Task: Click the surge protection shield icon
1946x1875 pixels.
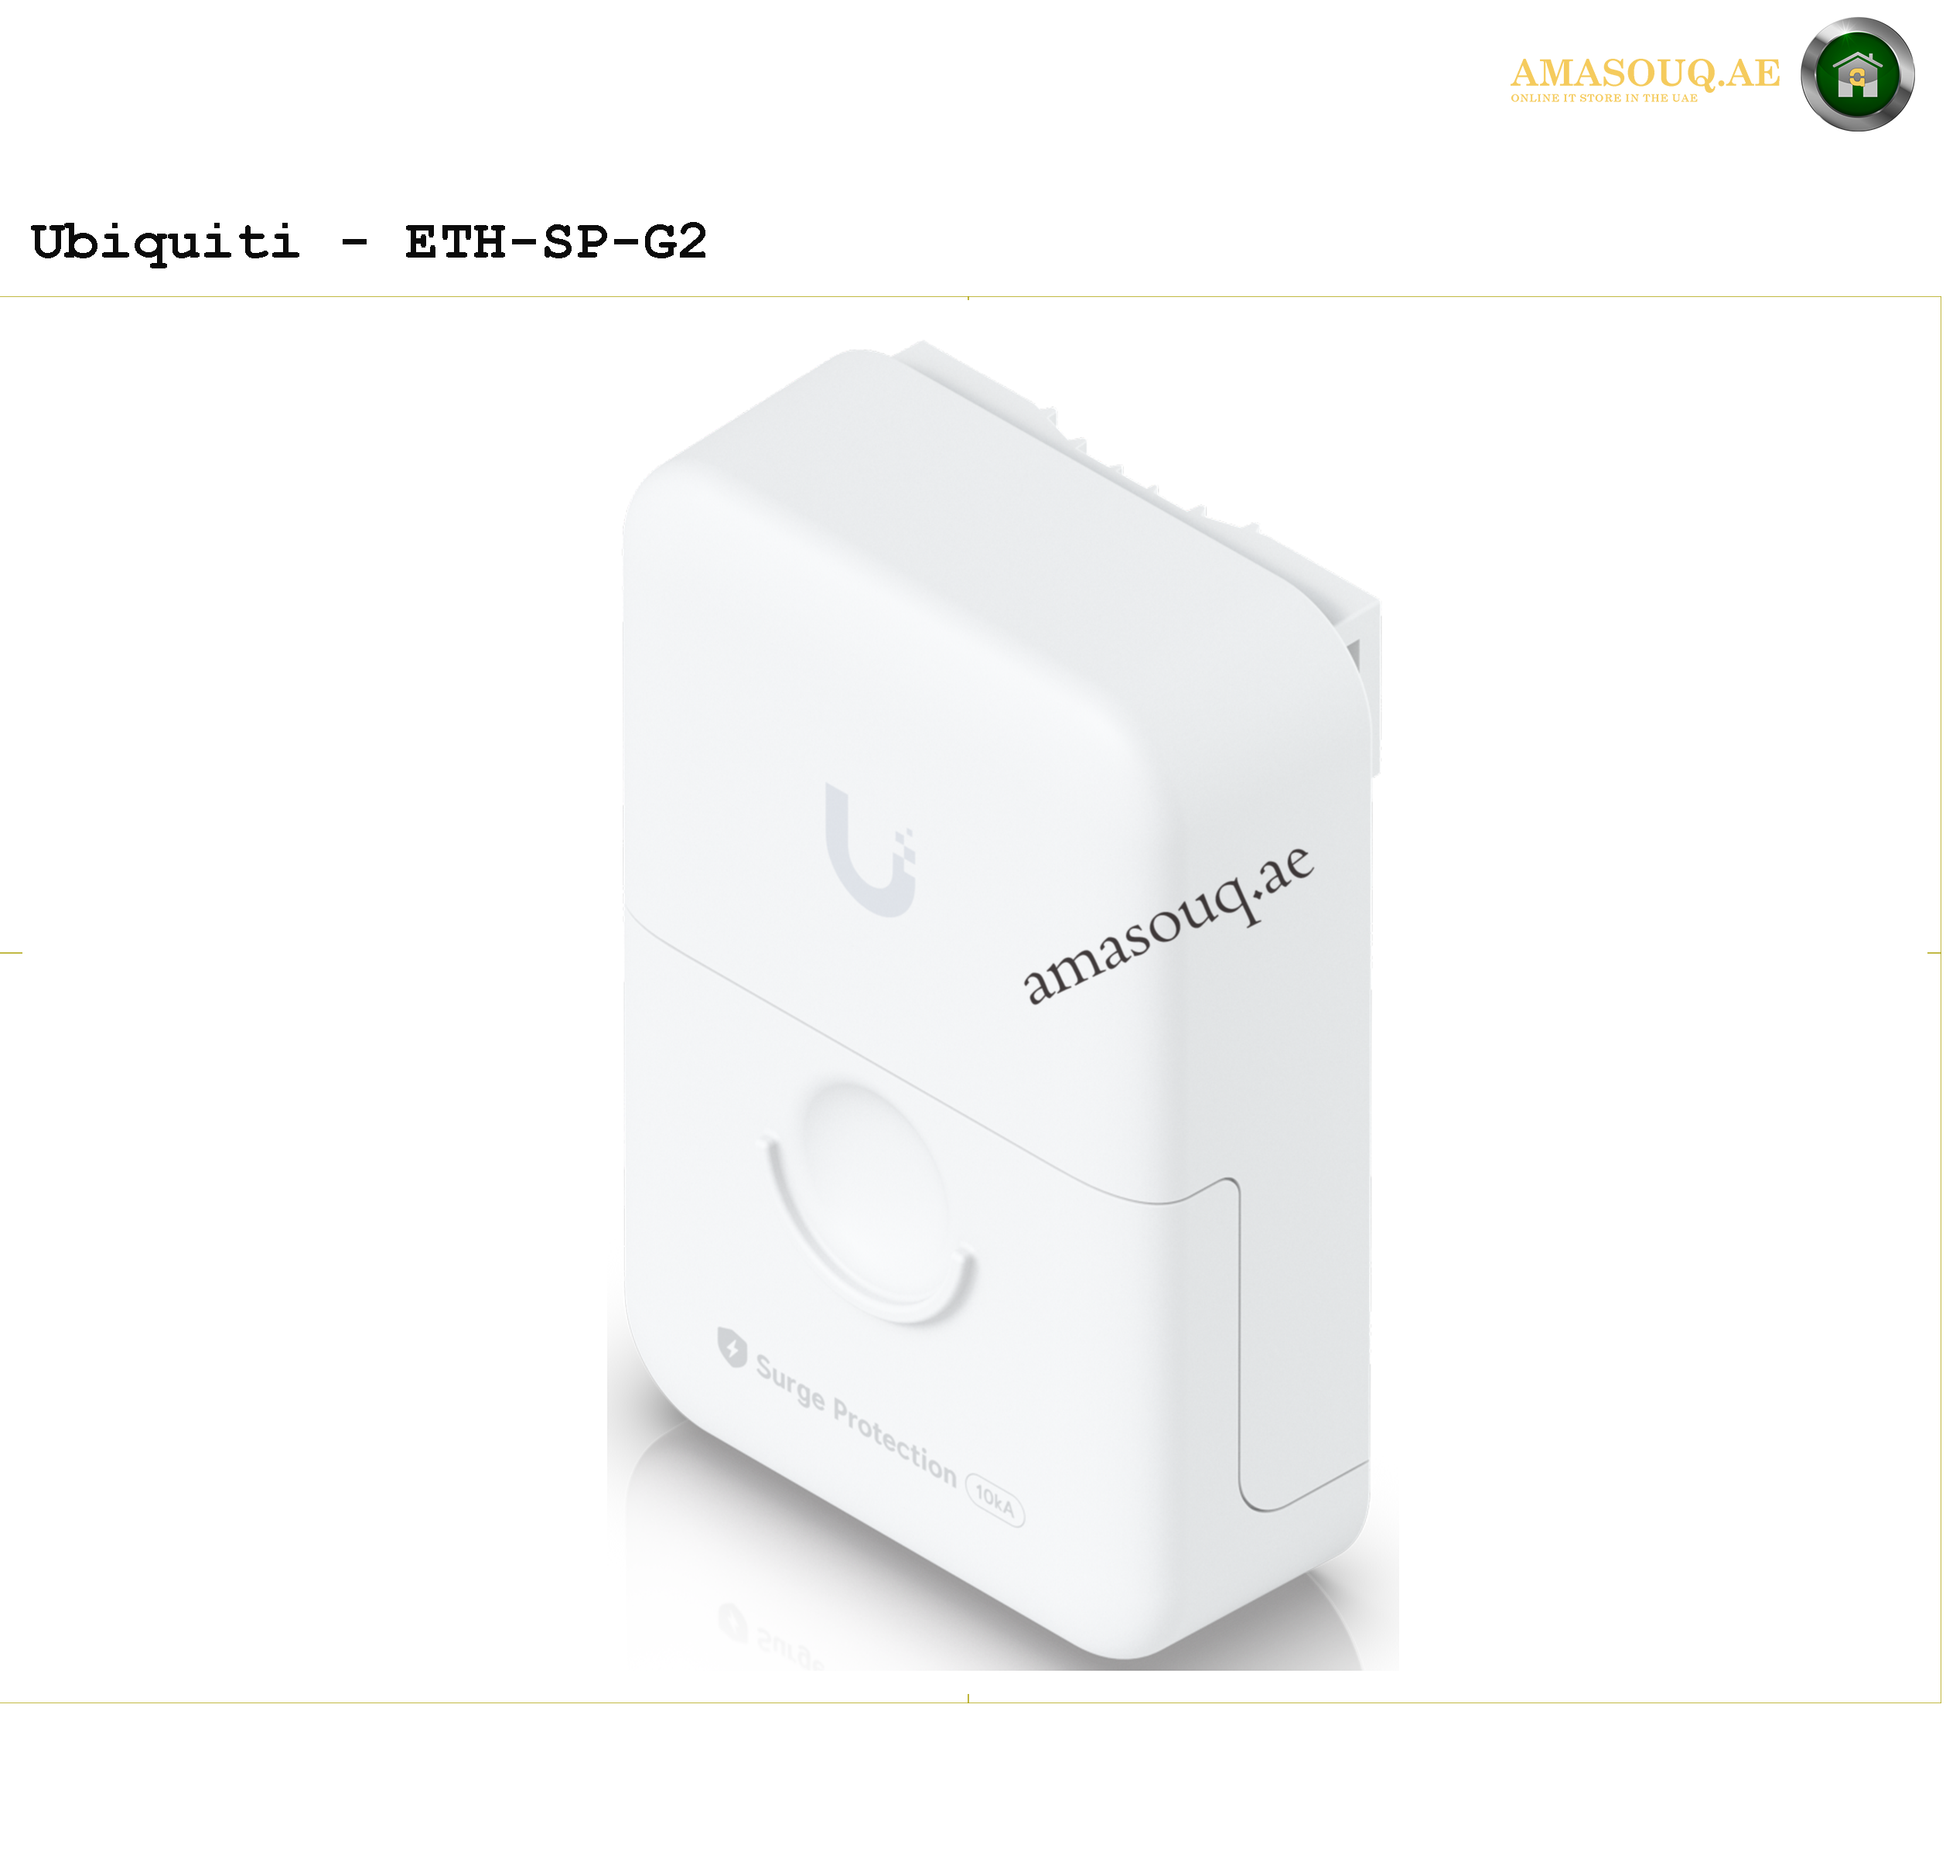Action: [732, 1346]
